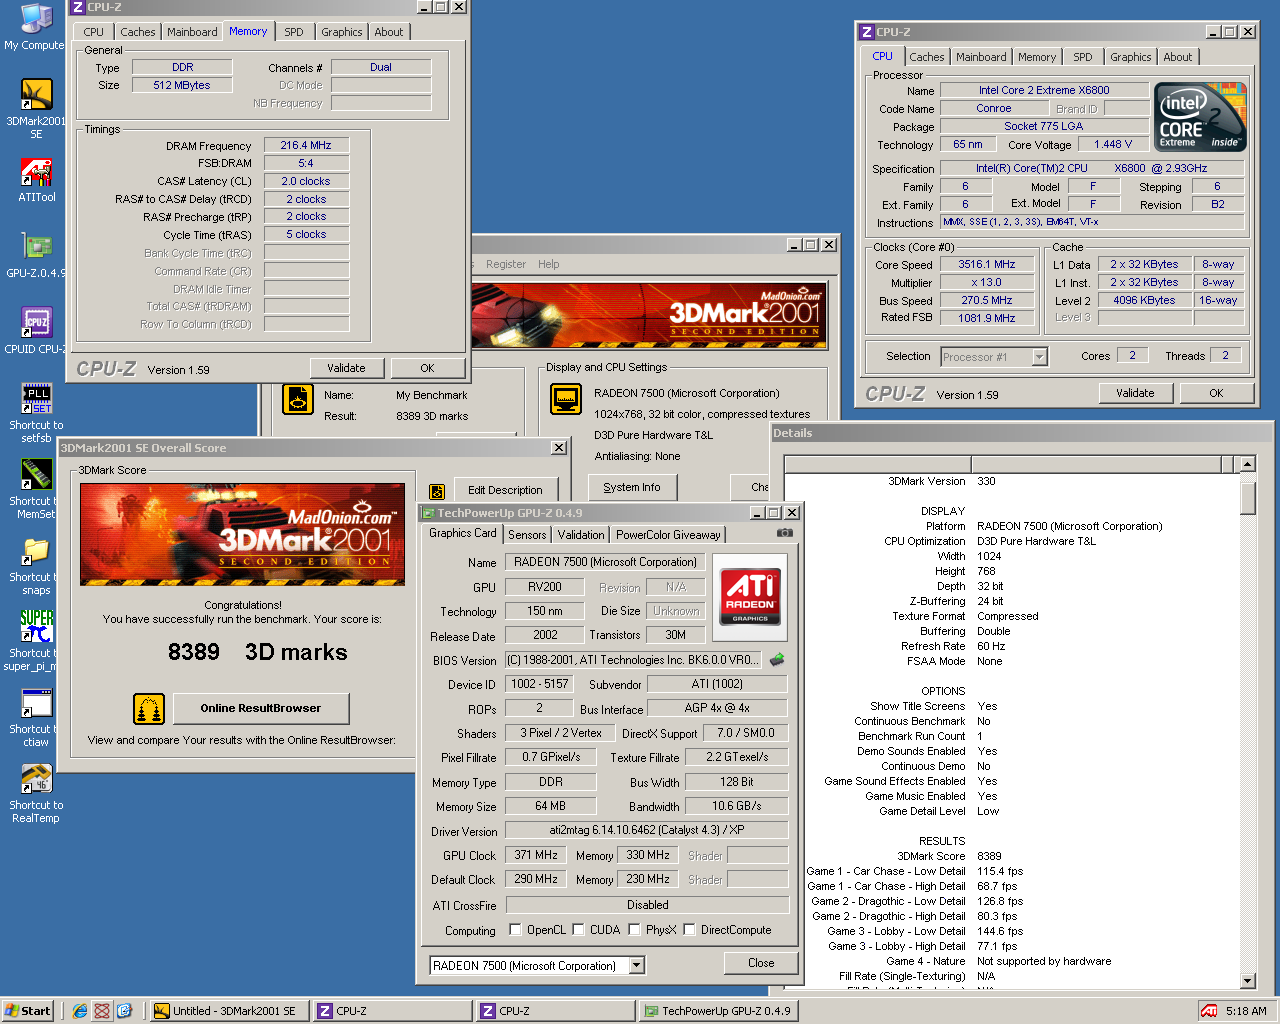This screenshot has width=1280, height=1024.
Task: Open Help menu in 3DMark2001
Action: click(548, 264)
